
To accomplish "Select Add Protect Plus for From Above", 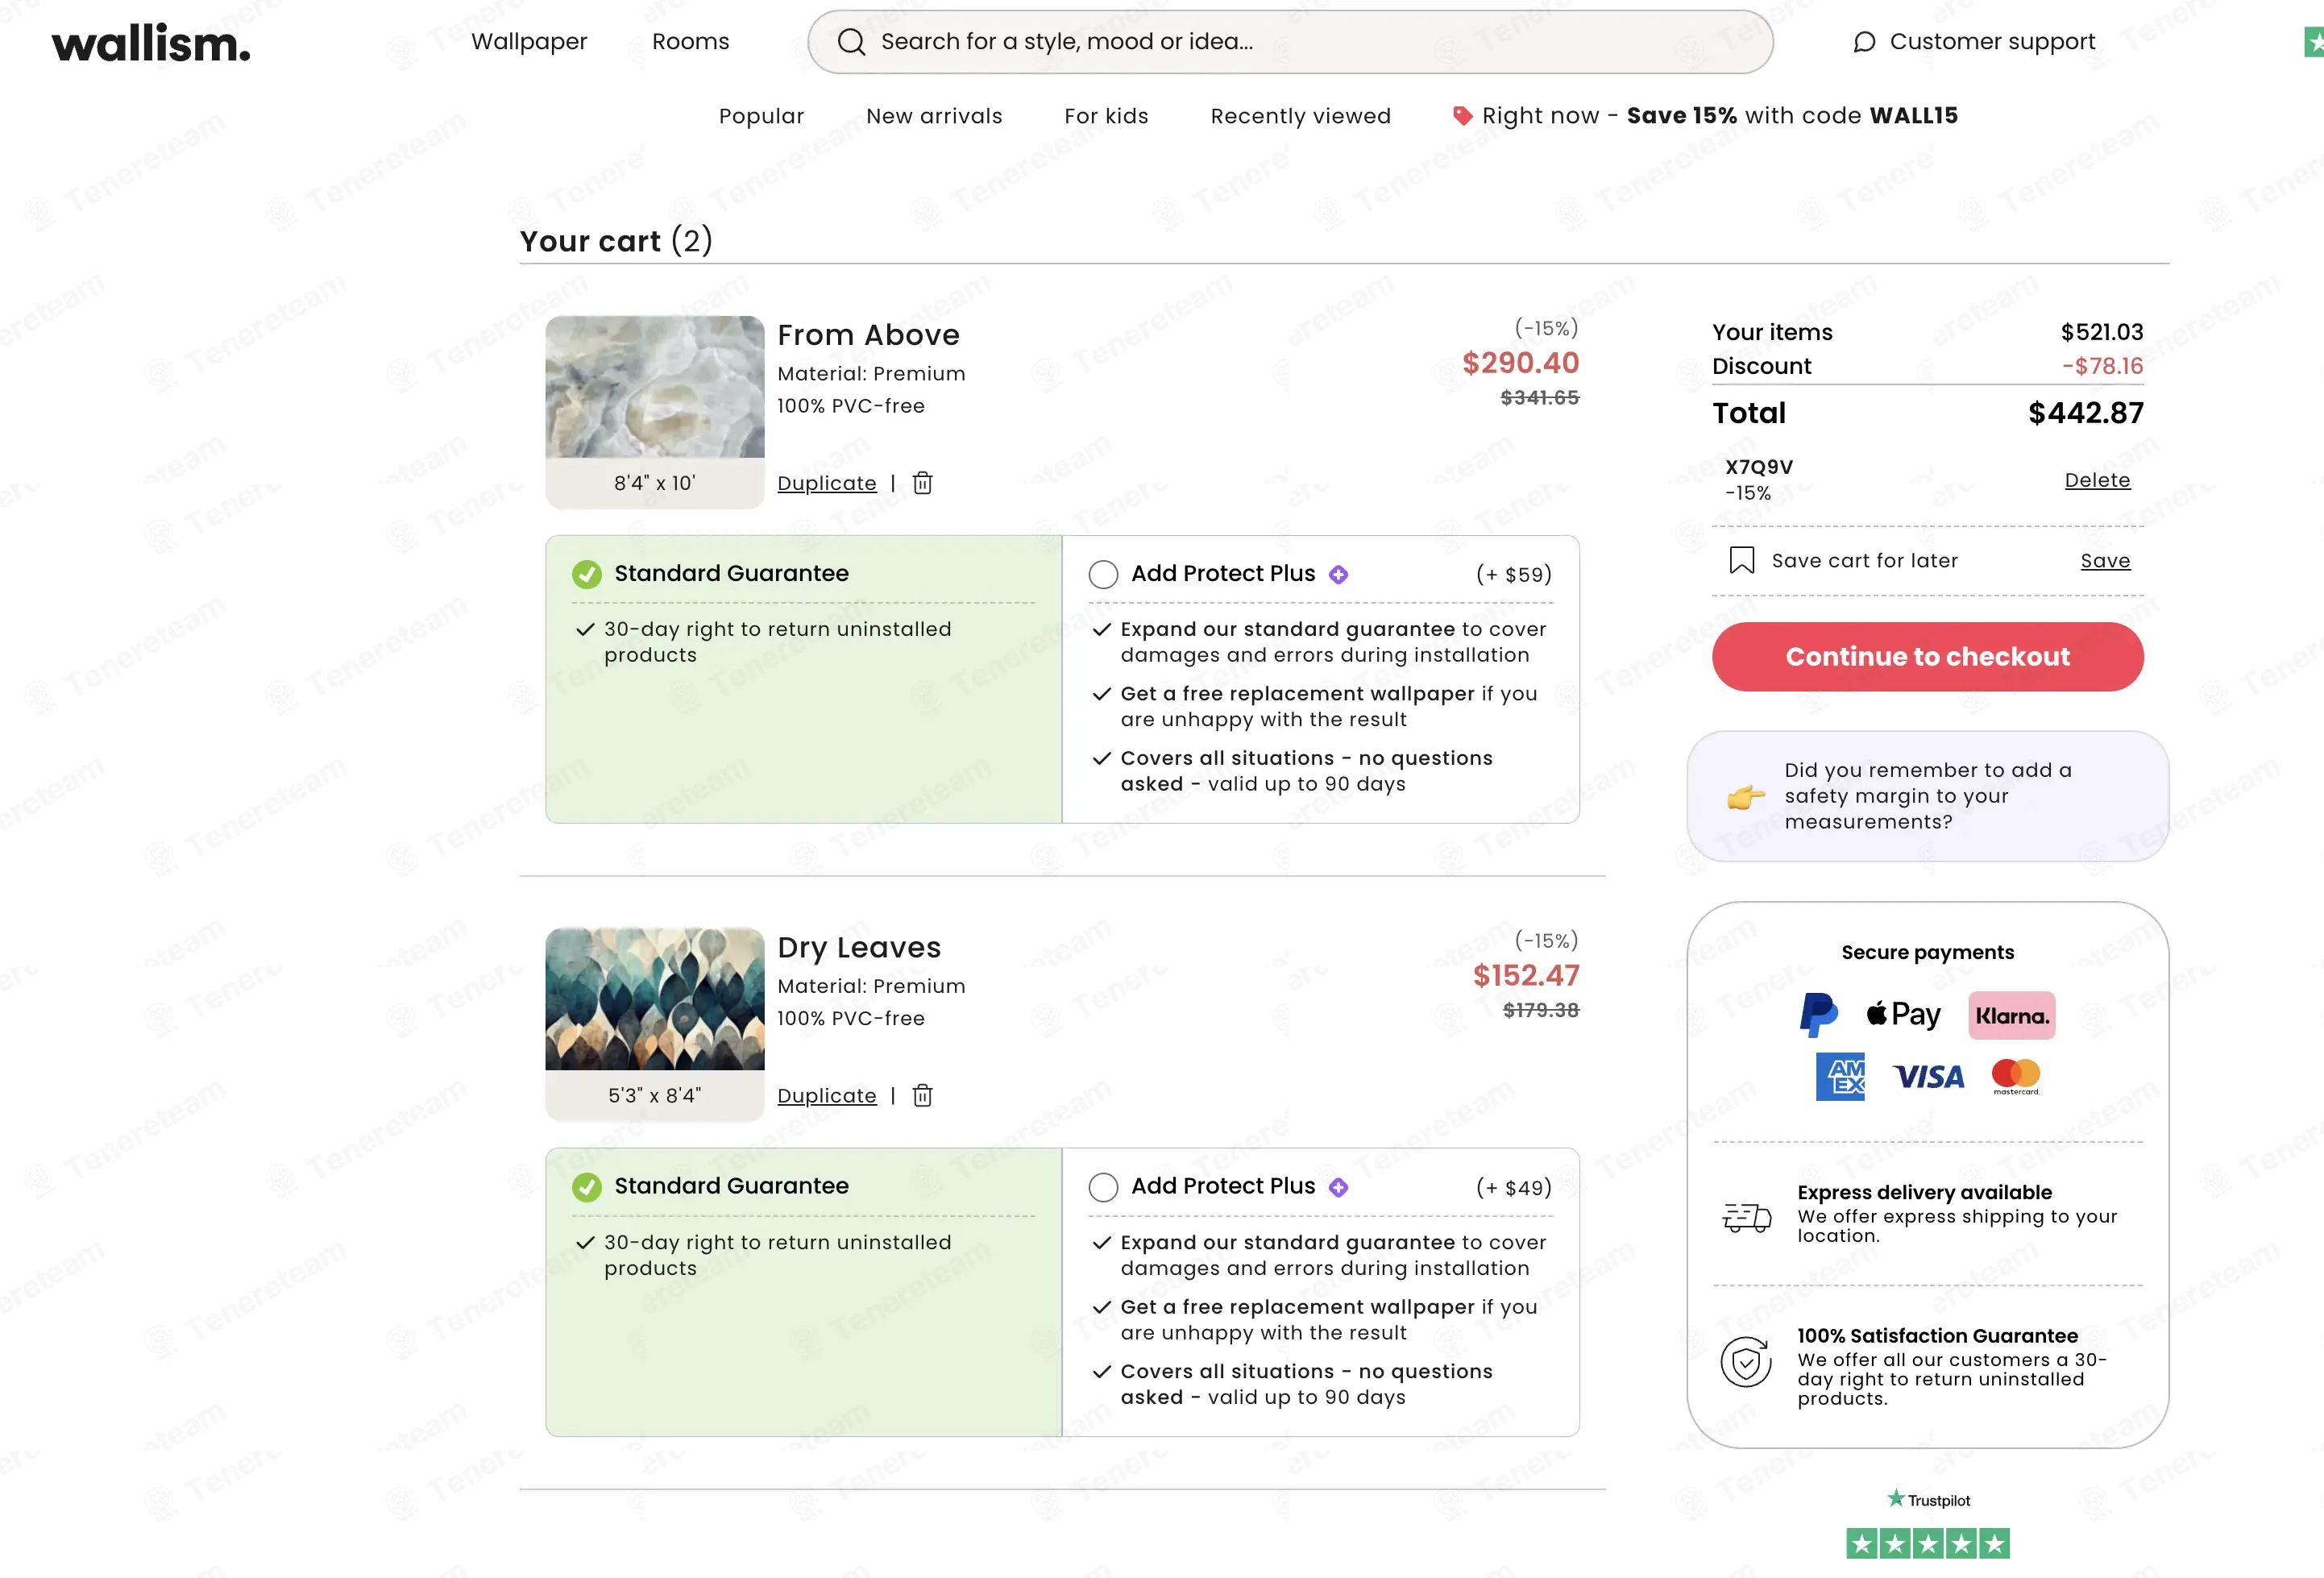I will point(1103,574).
